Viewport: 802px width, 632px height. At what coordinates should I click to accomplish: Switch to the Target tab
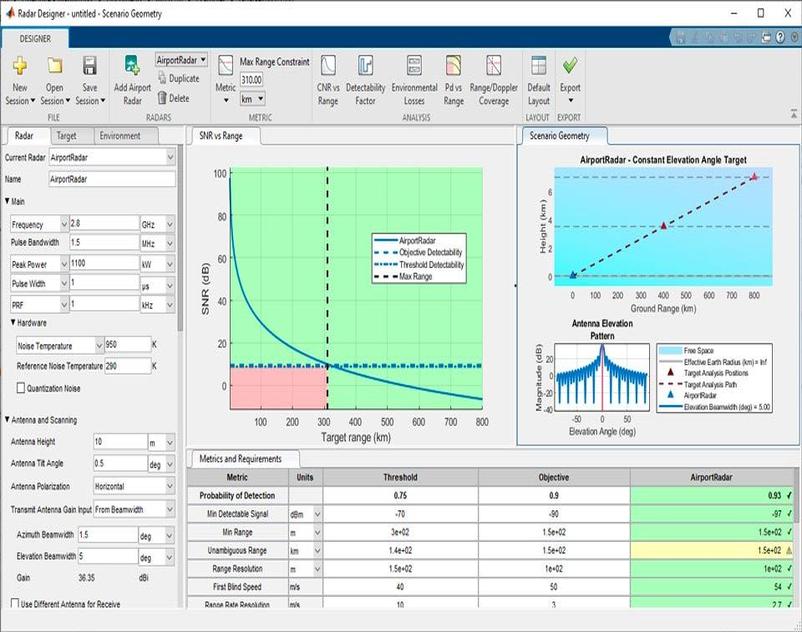click(x=66, y=136)
